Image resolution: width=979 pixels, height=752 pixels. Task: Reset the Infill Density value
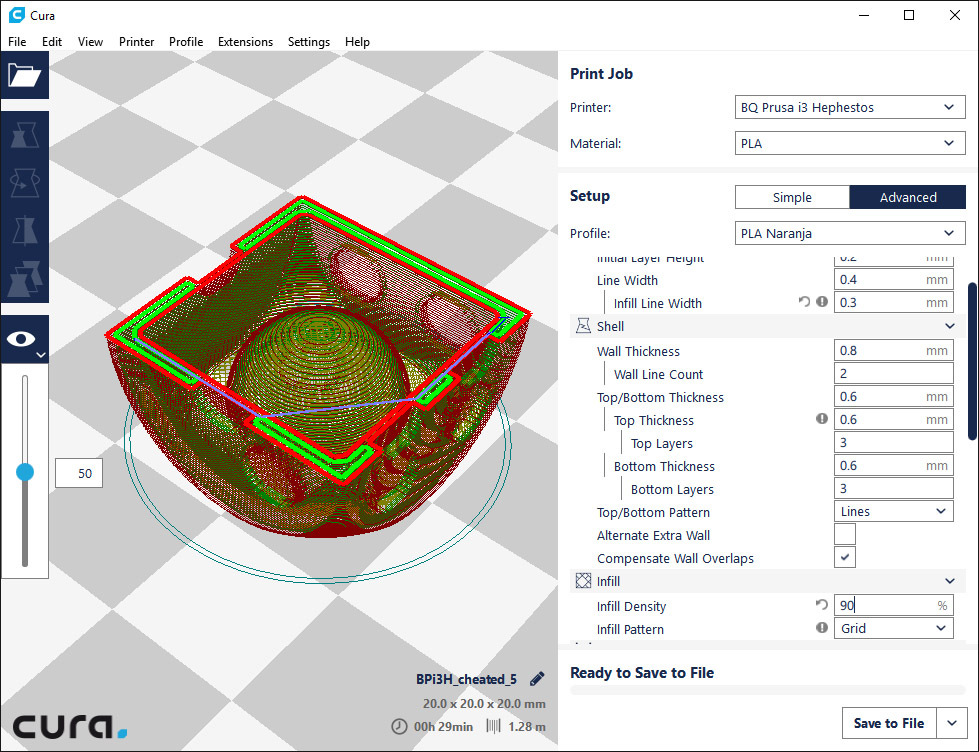tap(822, 605)
